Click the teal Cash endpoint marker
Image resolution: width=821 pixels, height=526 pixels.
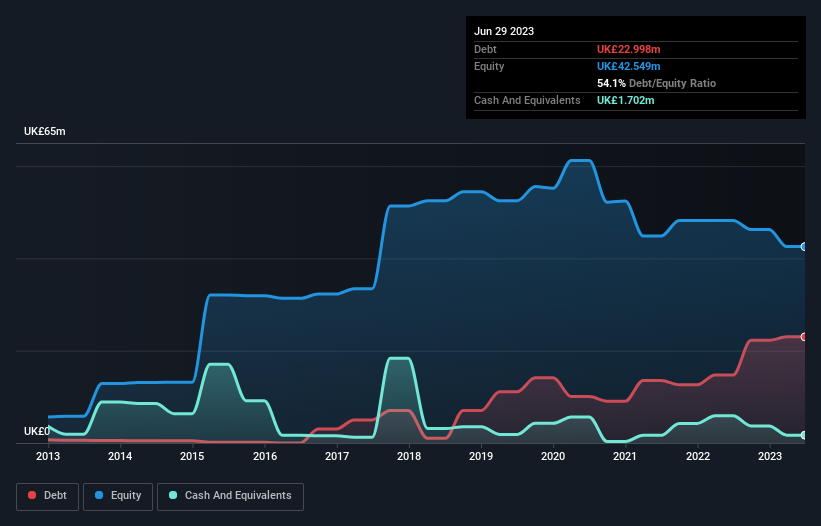pyautogui.click(x=804, y=435)
